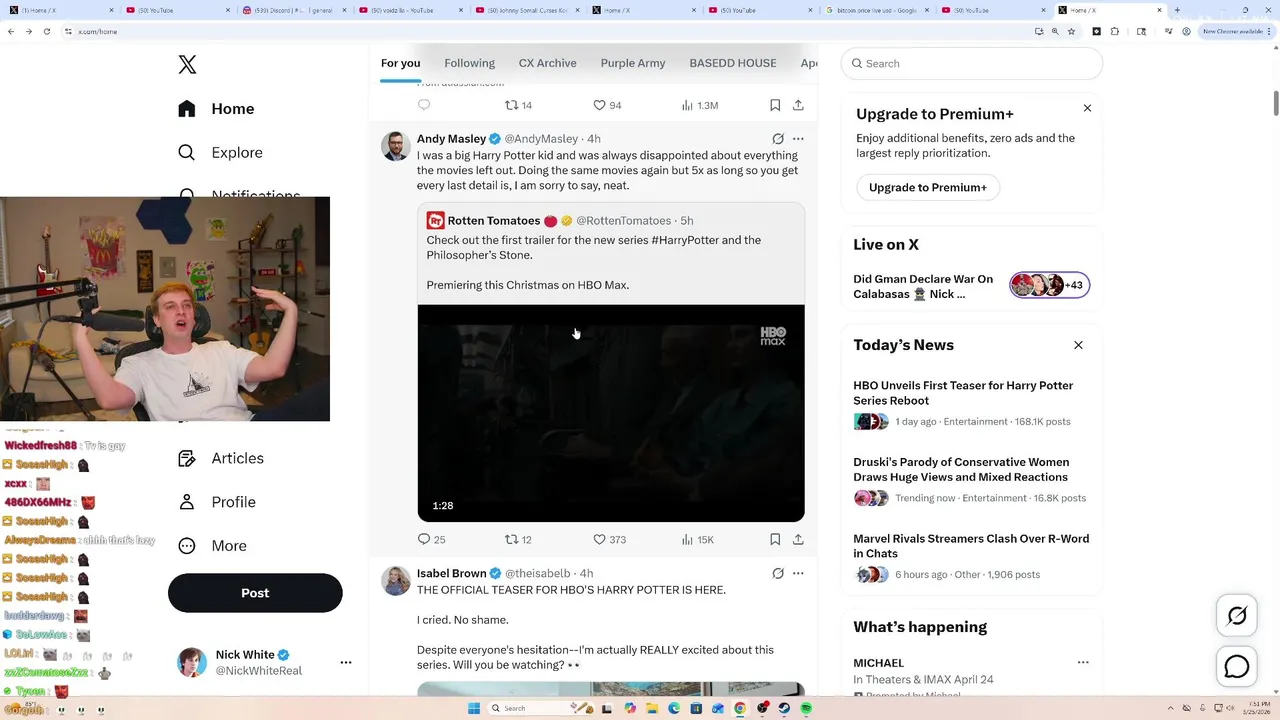1280x720 pixels.
Task: Like the top post with 94 likes
Action: tap(608, 105)
